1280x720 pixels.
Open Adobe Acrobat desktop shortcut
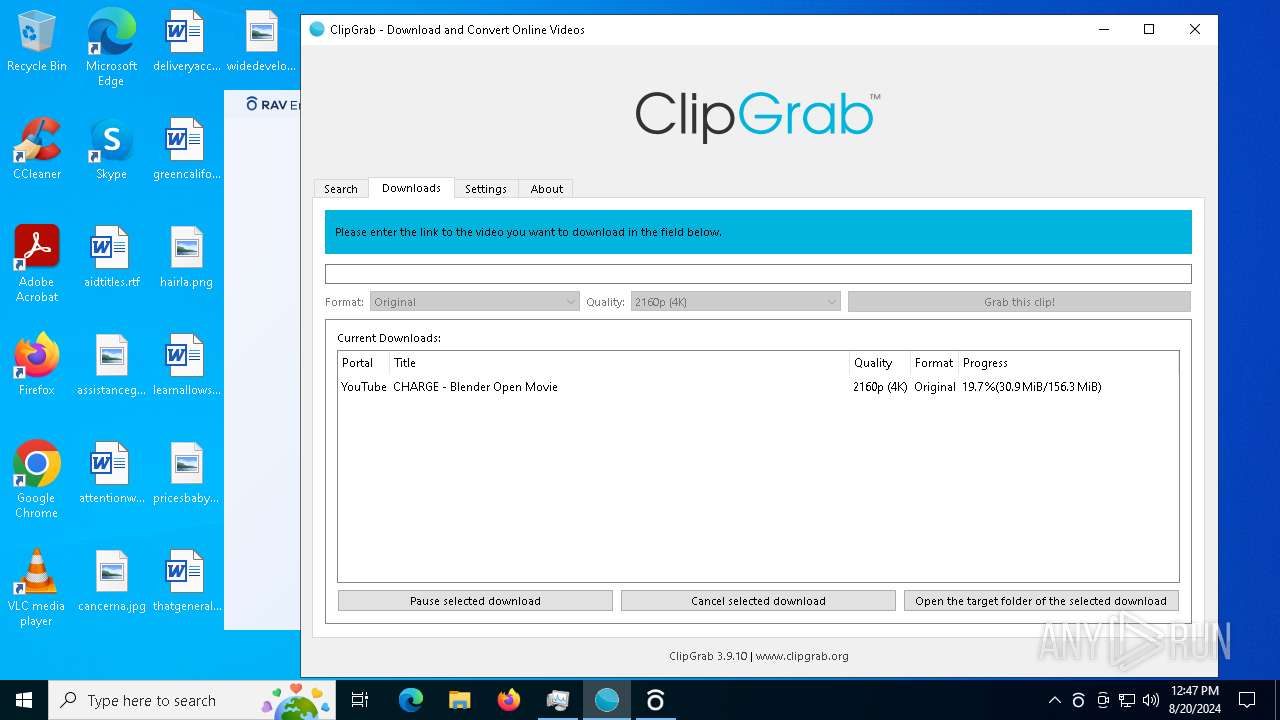(x=37, y=264)
